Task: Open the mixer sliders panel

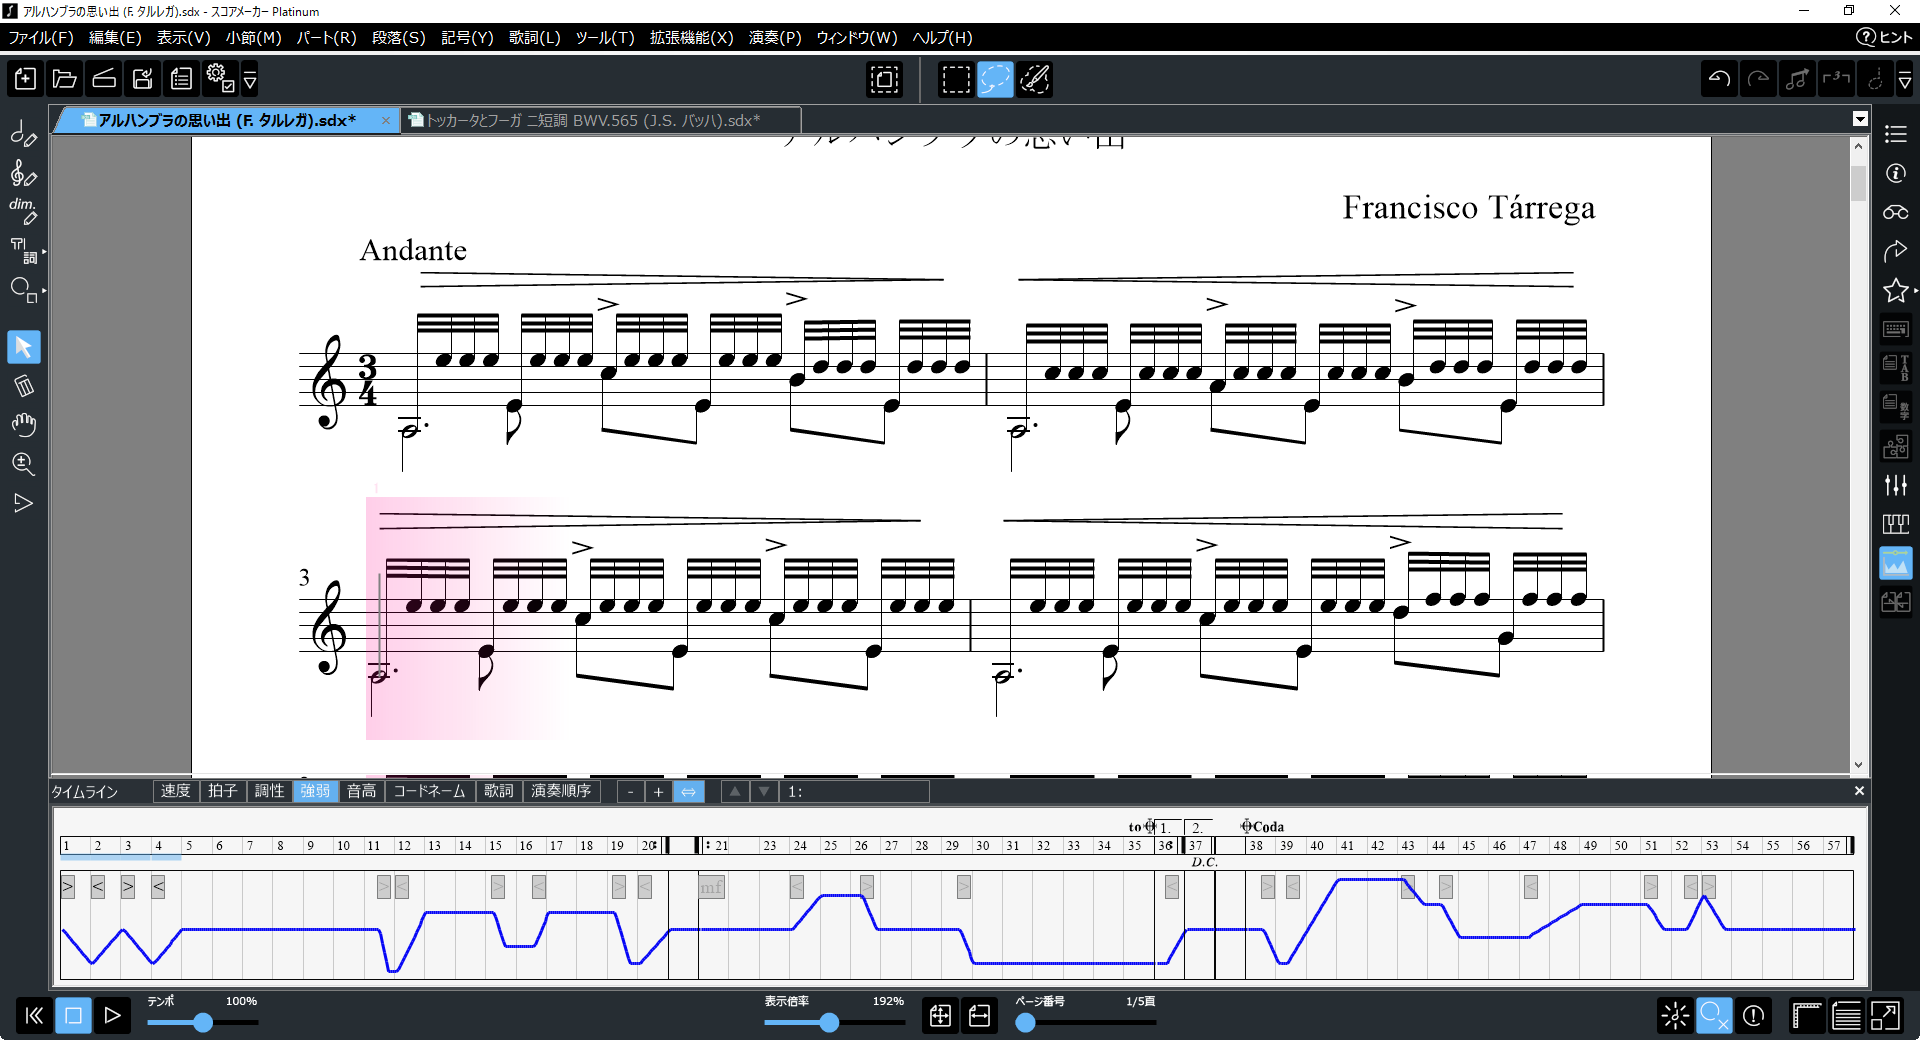Action: (1896, 485)
